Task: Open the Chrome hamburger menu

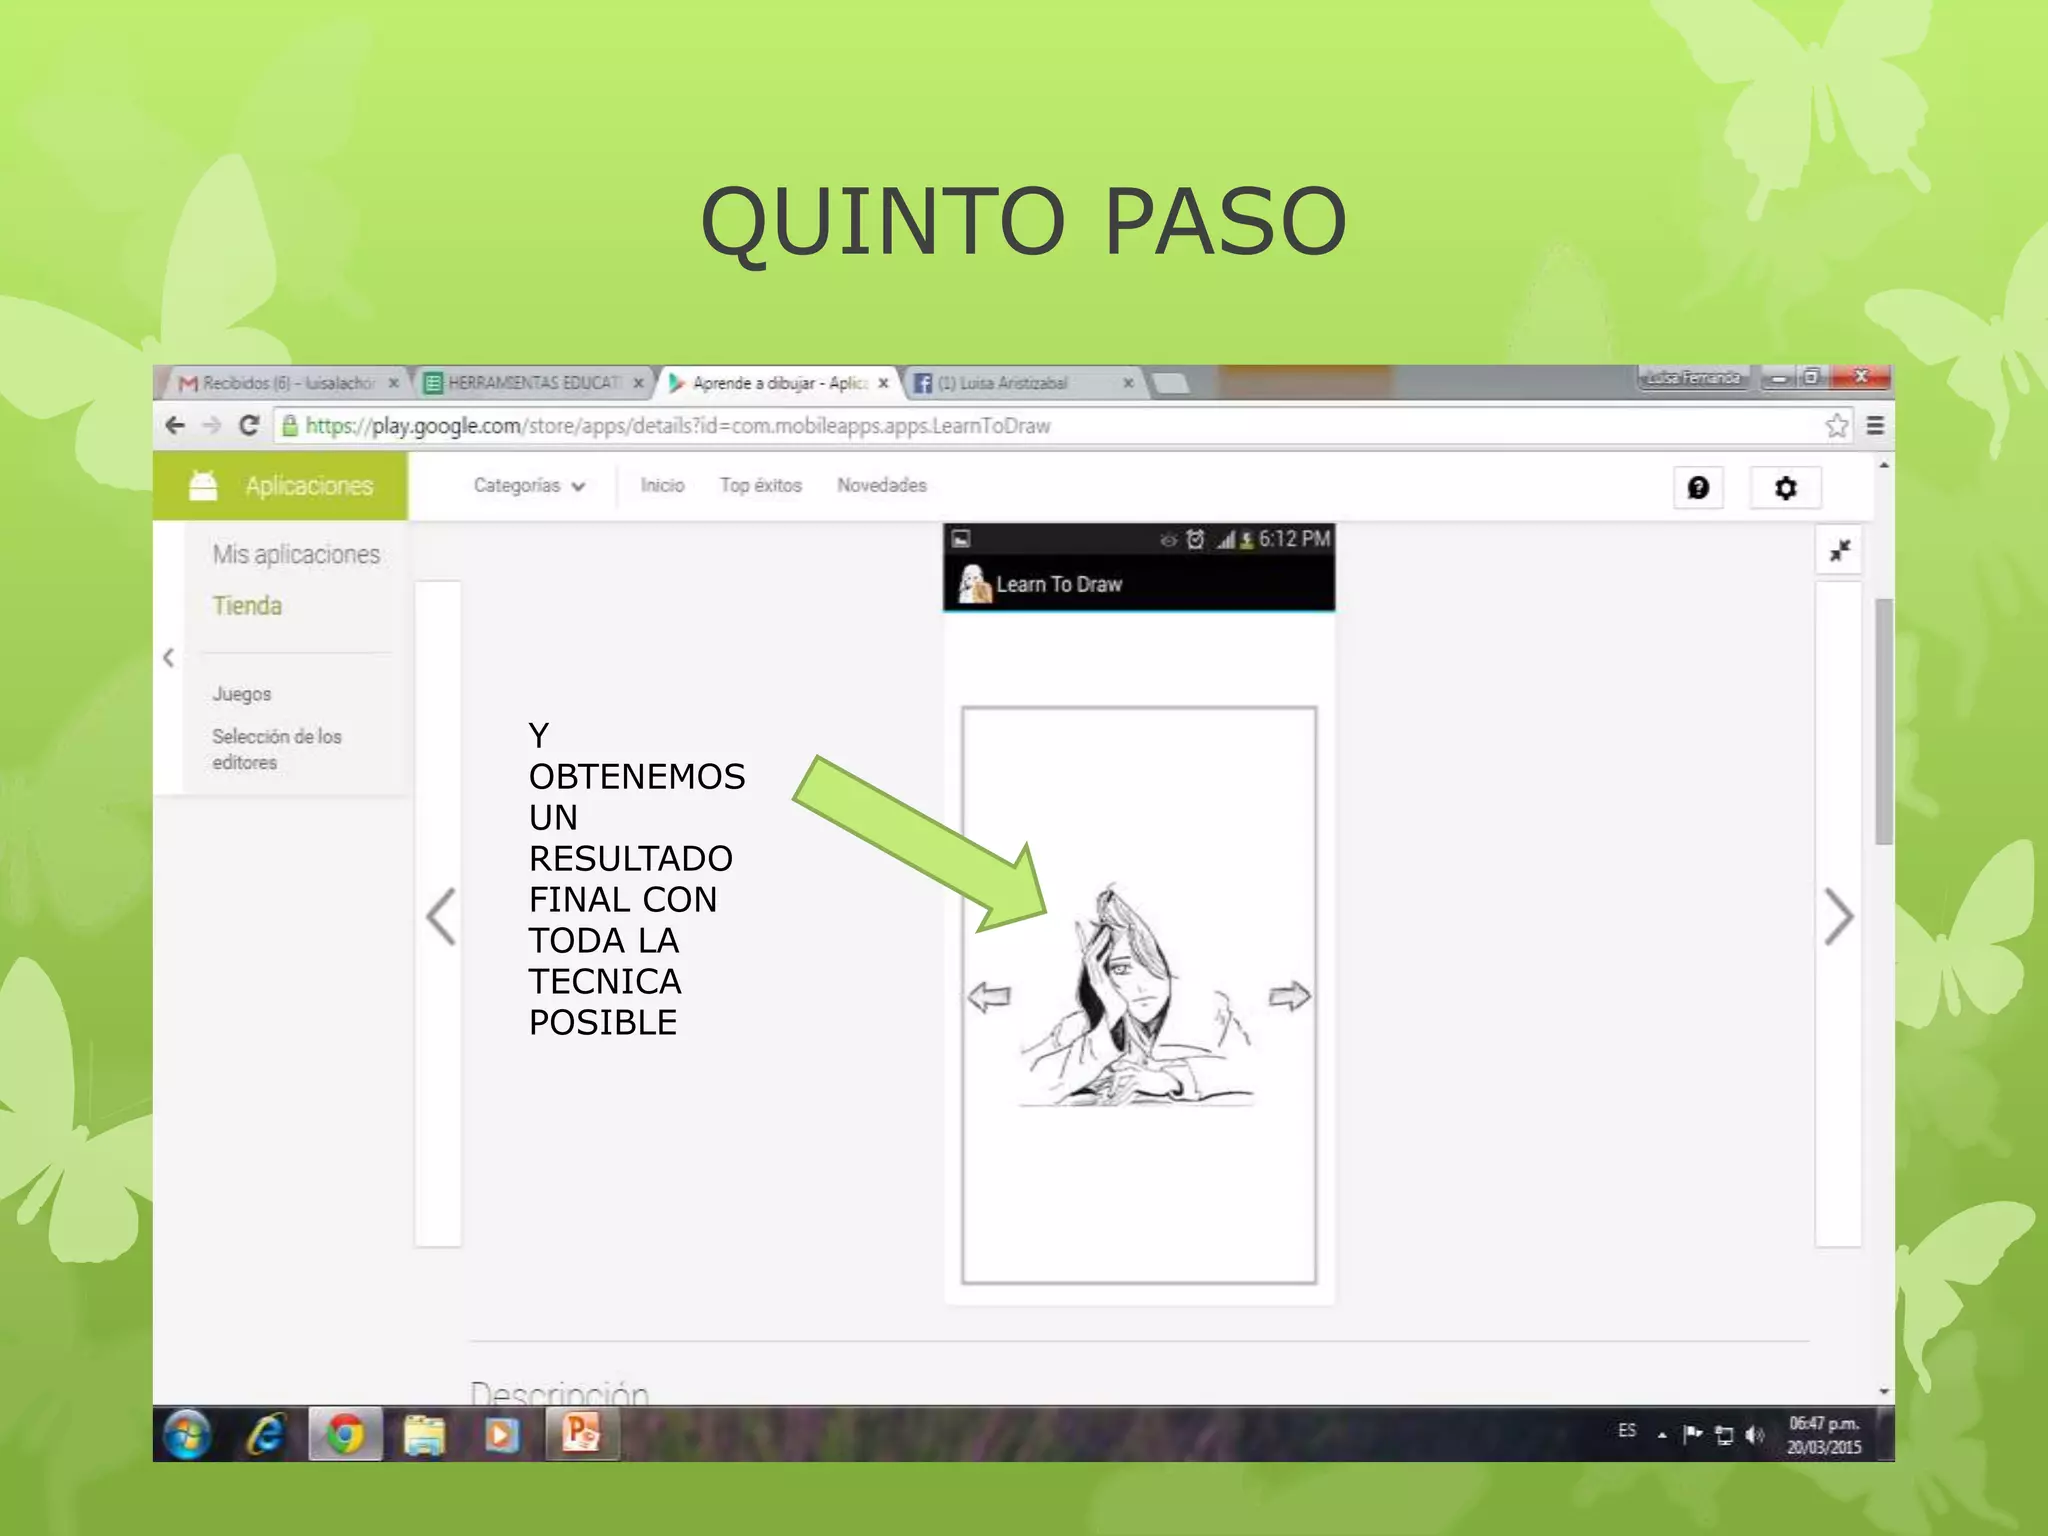Action: pyautogui.click(x=1875, y=426)
